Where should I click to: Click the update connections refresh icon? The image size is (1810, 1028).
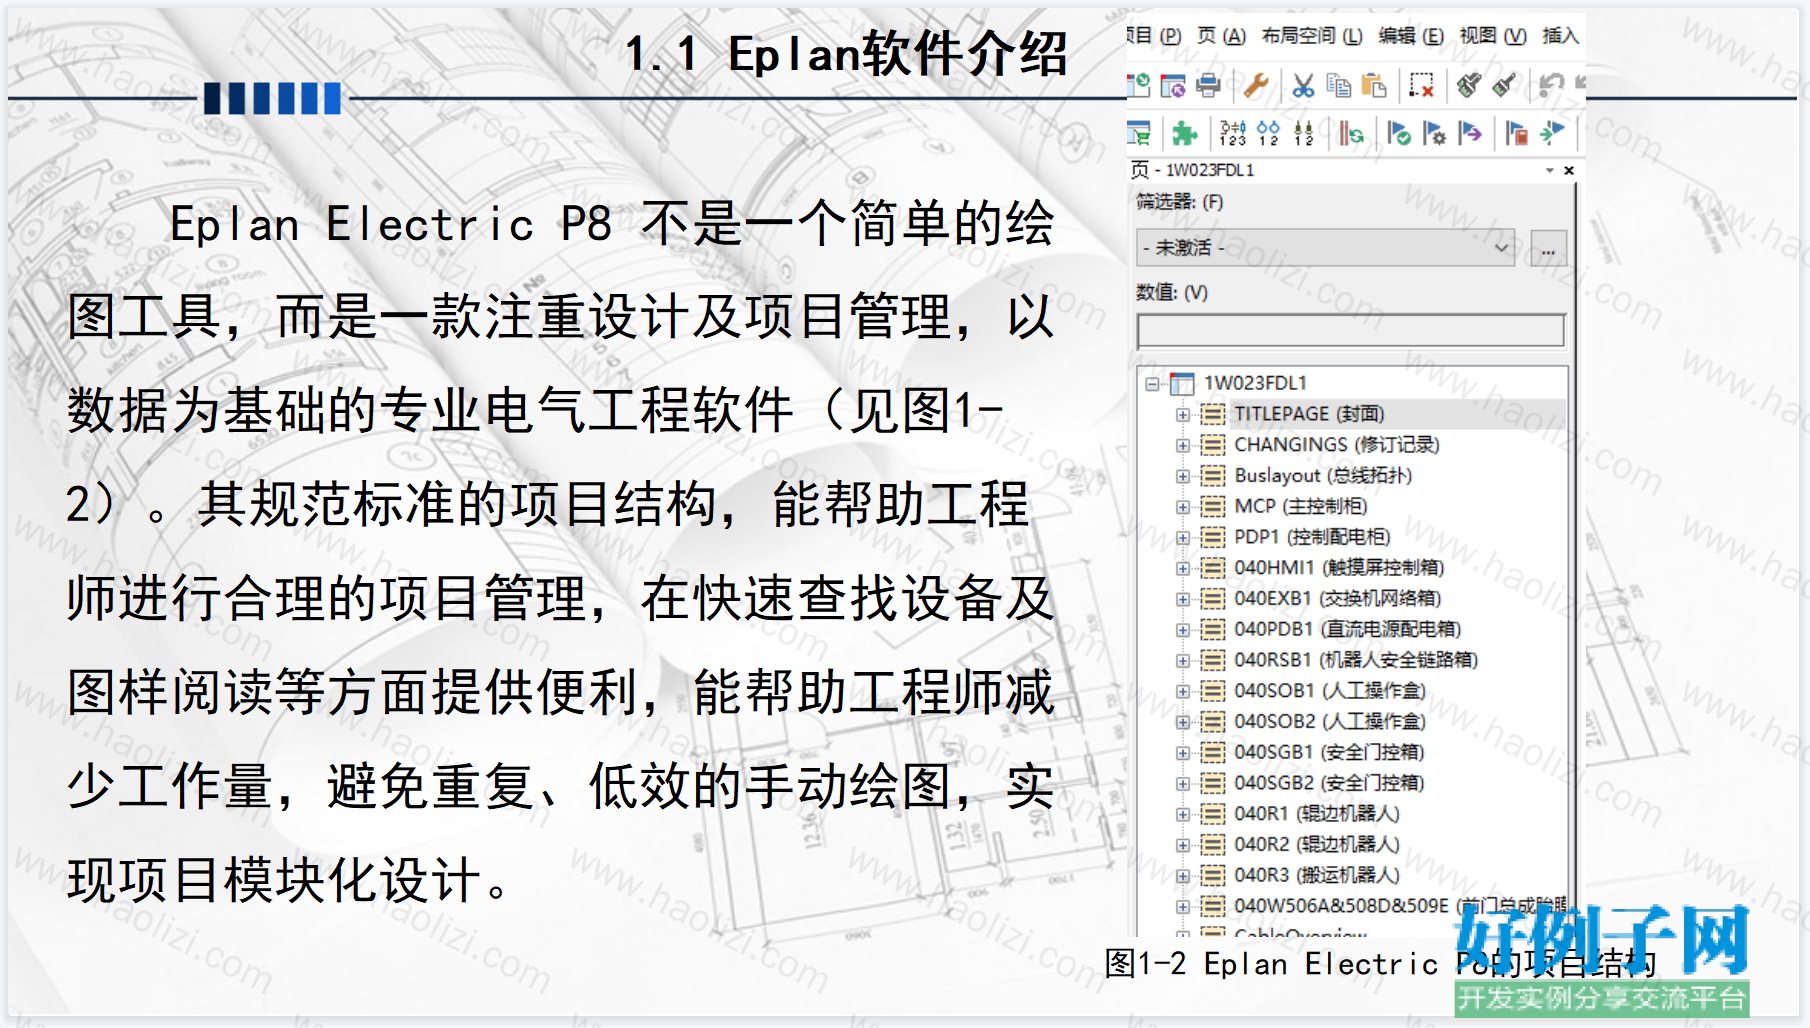pos(1351,133)
